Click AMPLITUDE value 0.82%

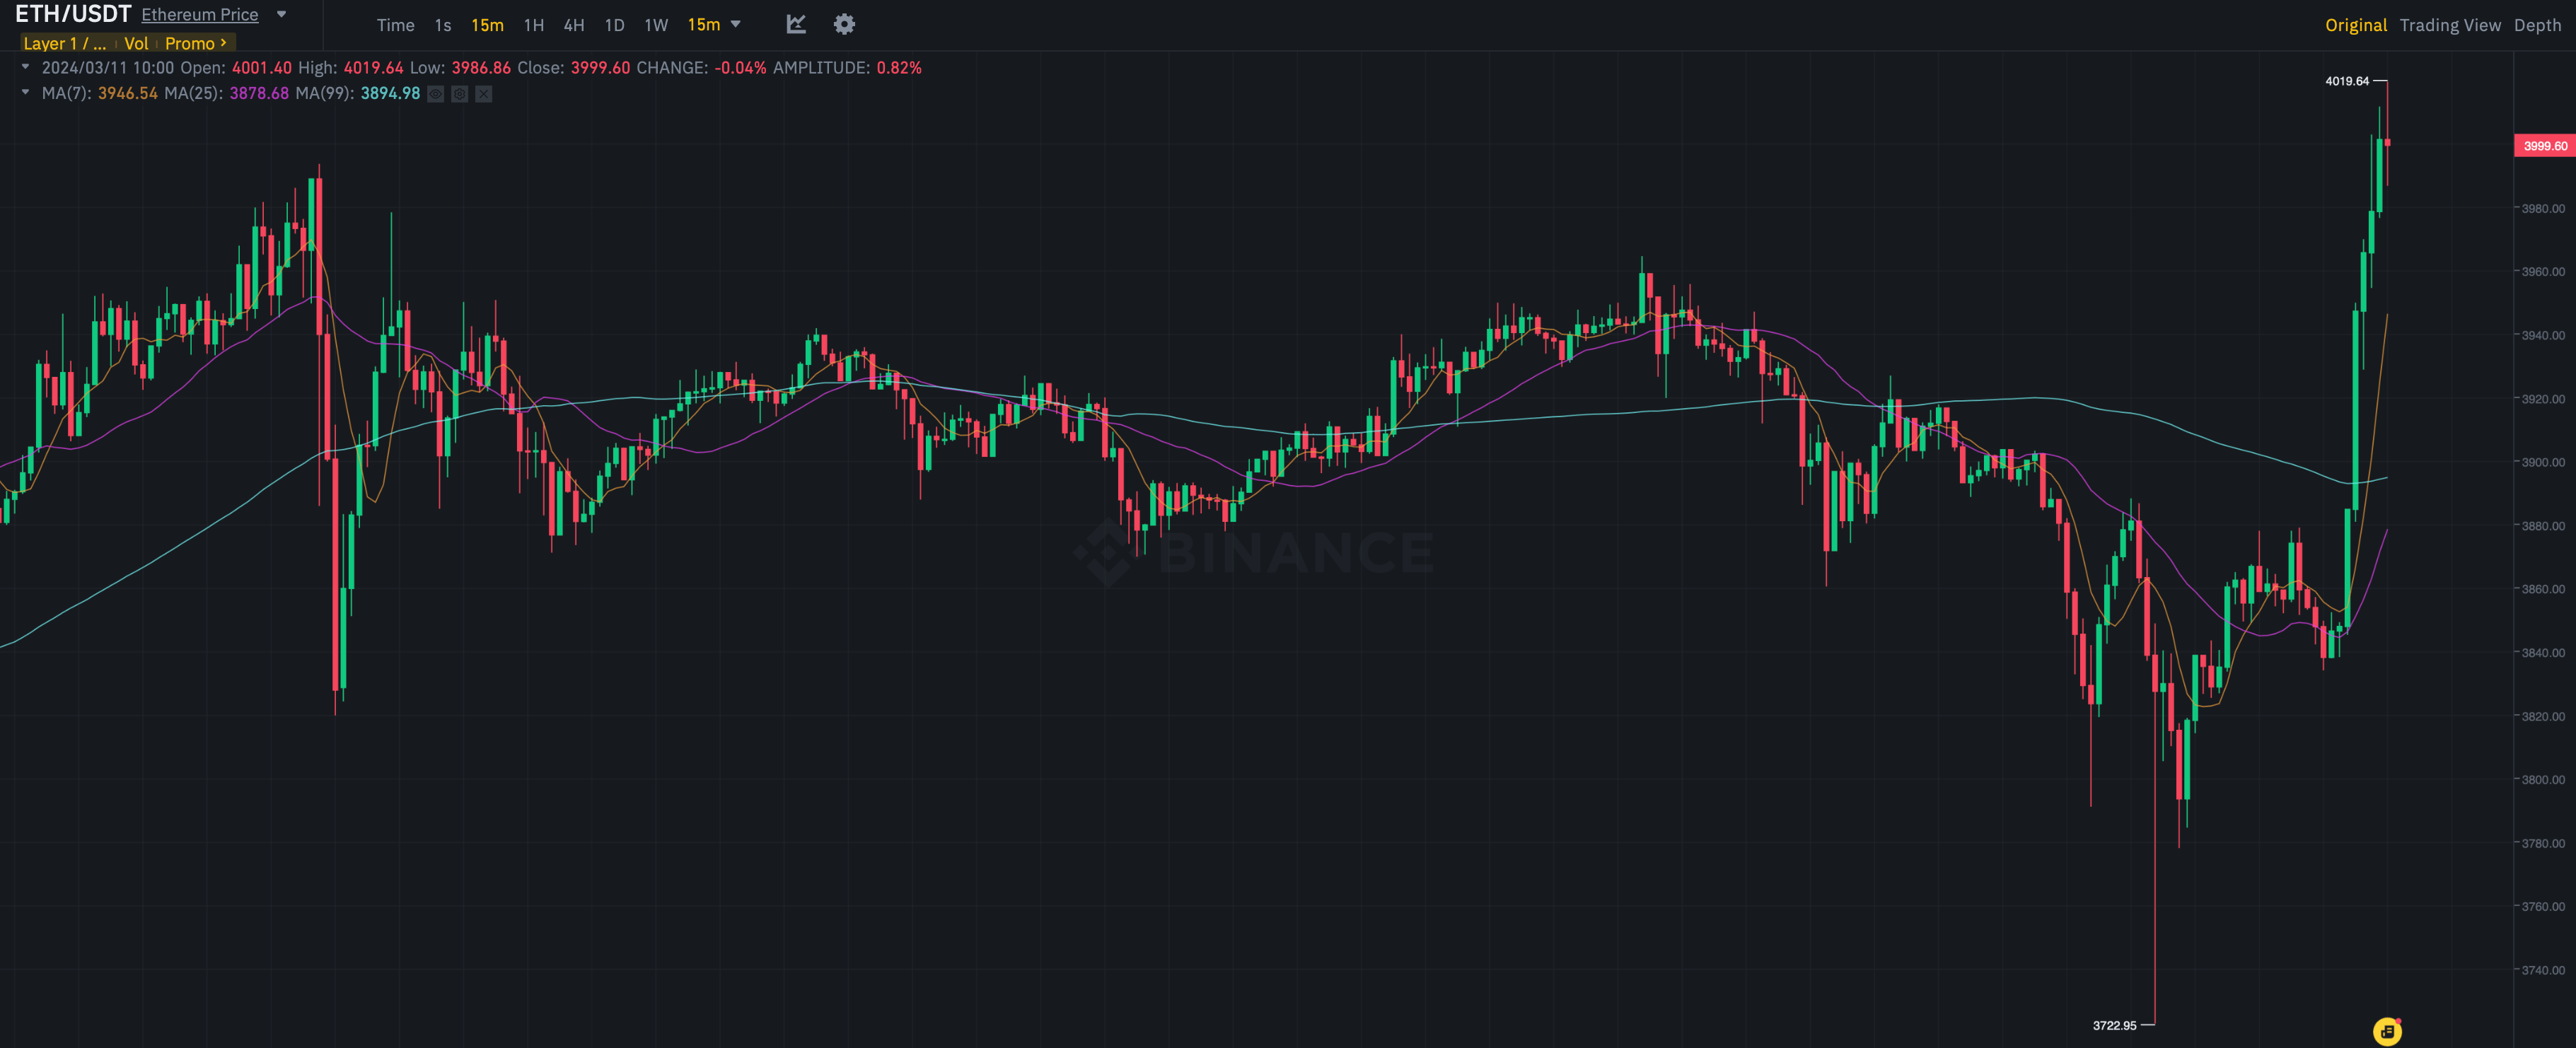[x=899, y=68]
